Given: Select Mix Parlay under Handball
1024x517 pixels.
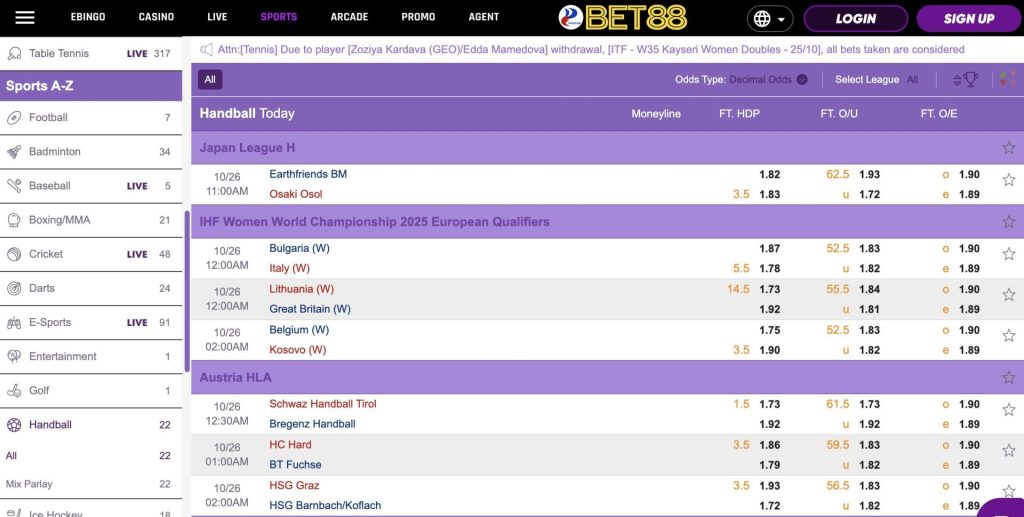Looking at the screenshot, I should click(29, 484).
